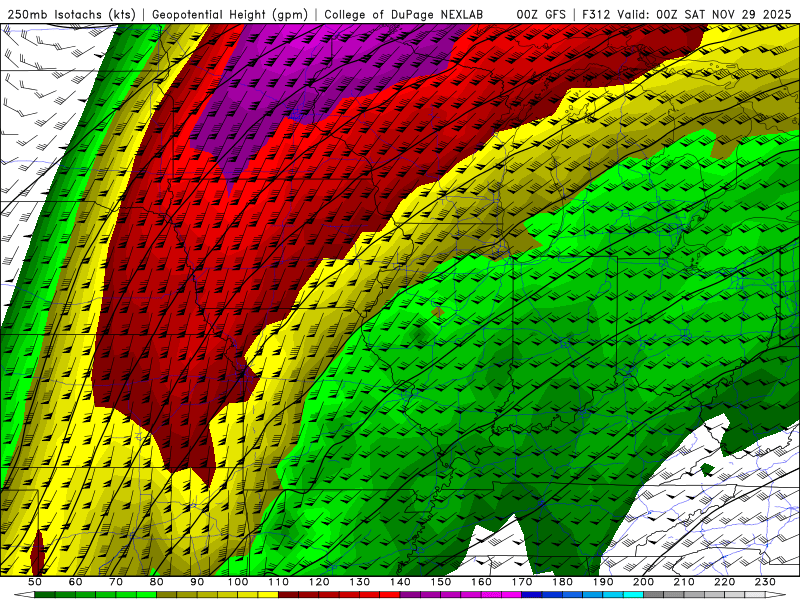Click the "F312 Valid: 00Z SAT NOV 29 2025" text
The height and width of the screenshot is (600, 800).
click(687, 14)
